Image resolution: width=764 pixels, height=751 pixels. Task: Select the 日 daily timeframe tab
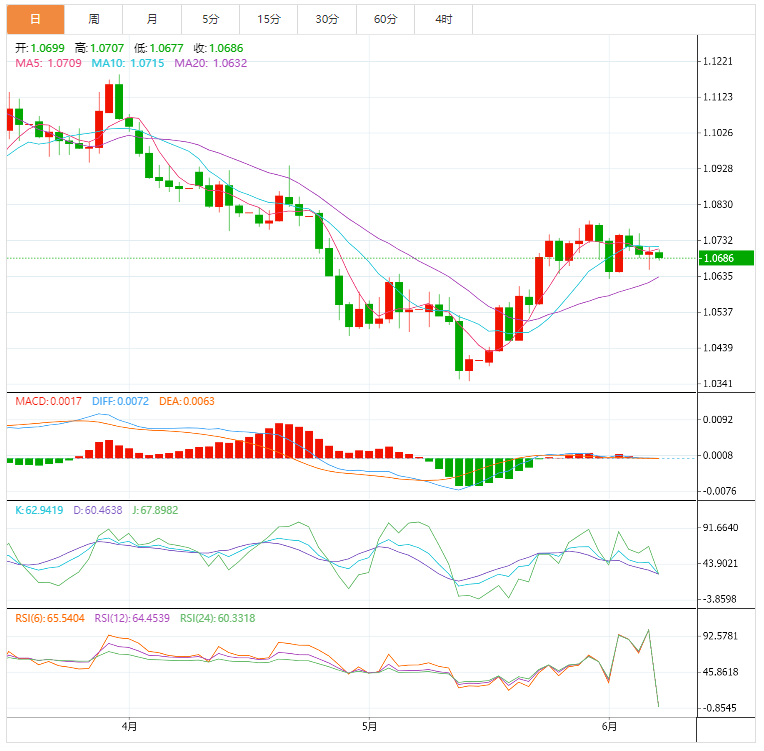pyautogui.click(x=35, y=19)
